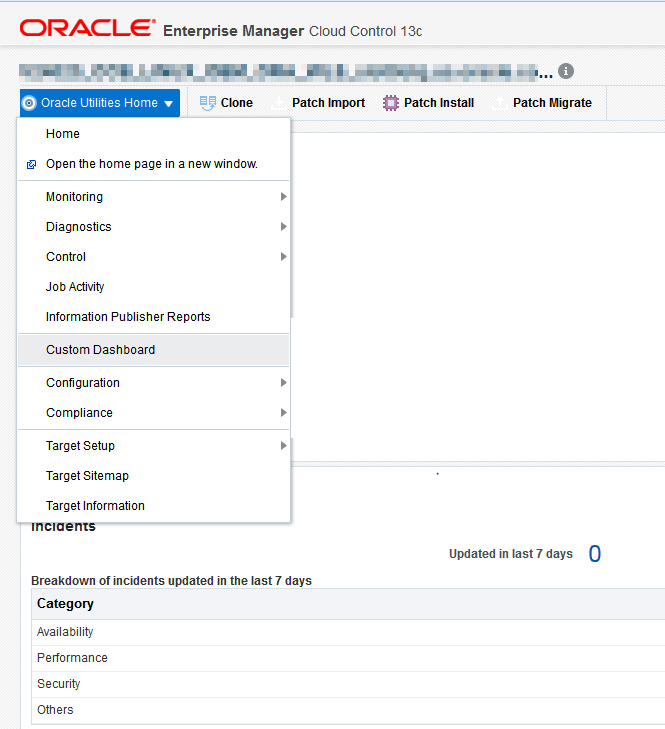The image size is (665, 729).
Task: Open the Oracle Utilities Home dropdown menu
Action: (x=100, y=103)
